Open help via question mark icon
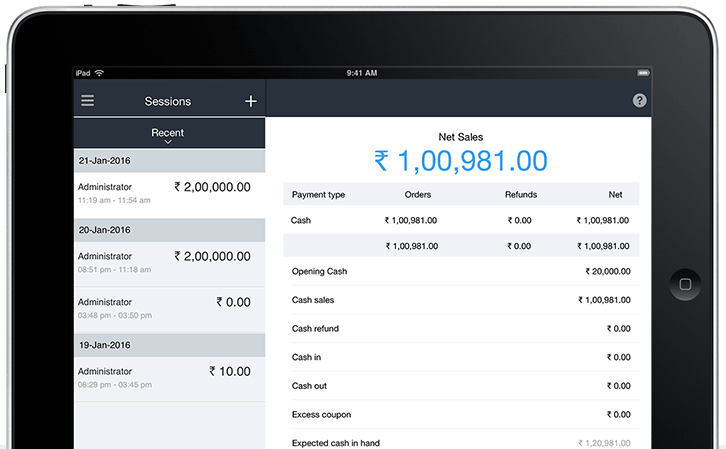This screenshot has width=726, height=449. [639, 101]
